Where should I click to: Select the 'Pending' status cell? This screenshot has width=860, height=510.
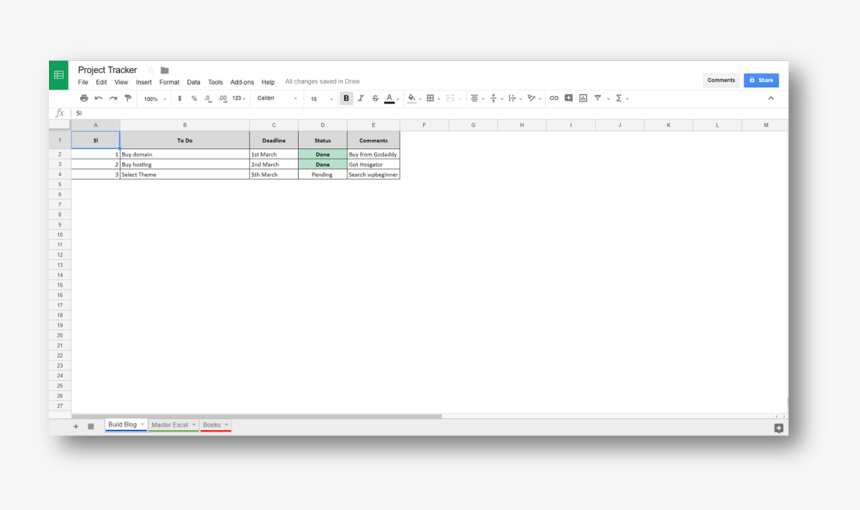click(322, 174)
